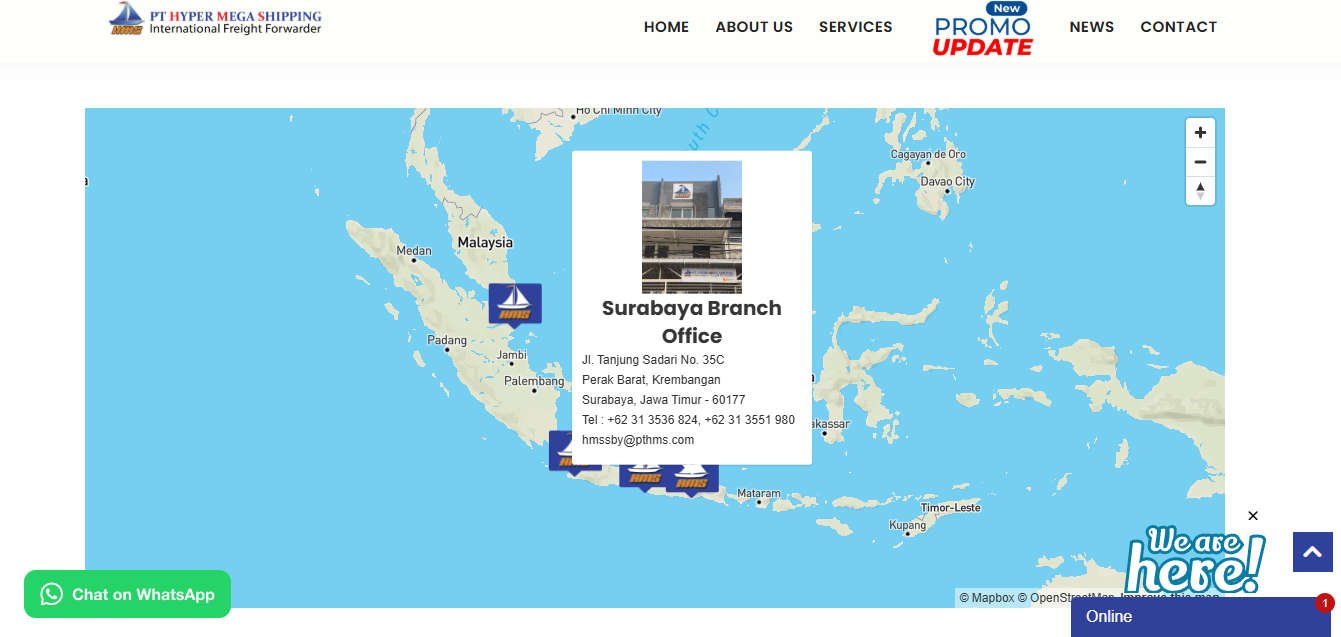
Task: Start Chat on WhatsApp
Action: [x=127, y=594]
